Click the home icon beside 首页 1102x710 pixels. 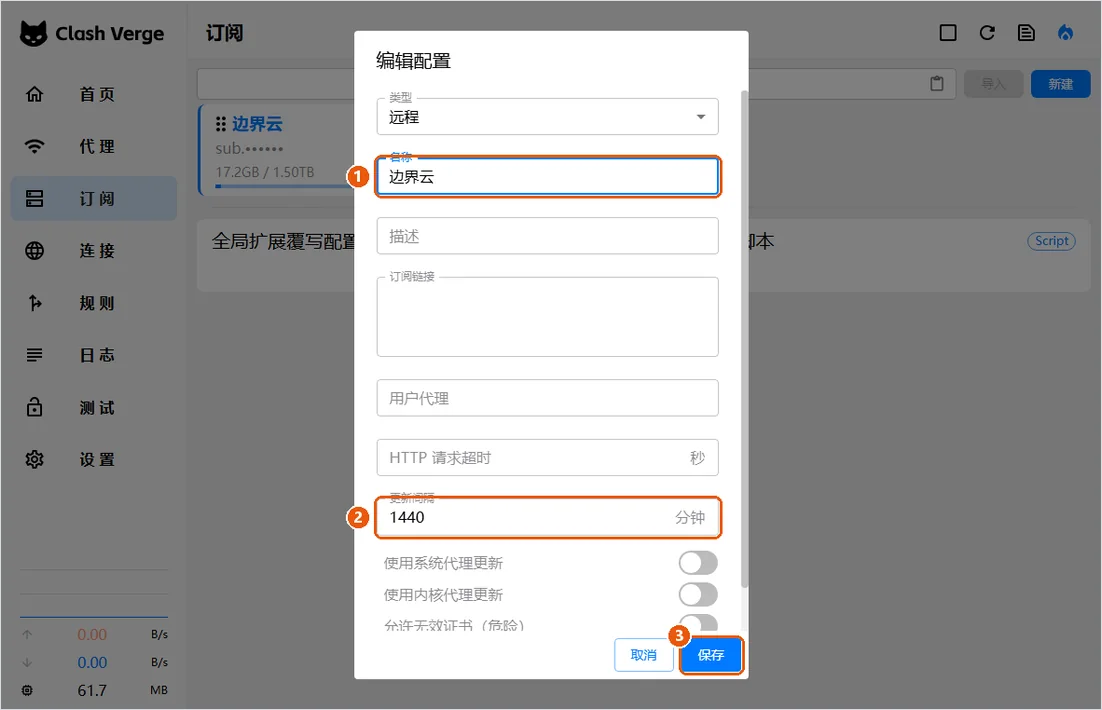point(34,94)
